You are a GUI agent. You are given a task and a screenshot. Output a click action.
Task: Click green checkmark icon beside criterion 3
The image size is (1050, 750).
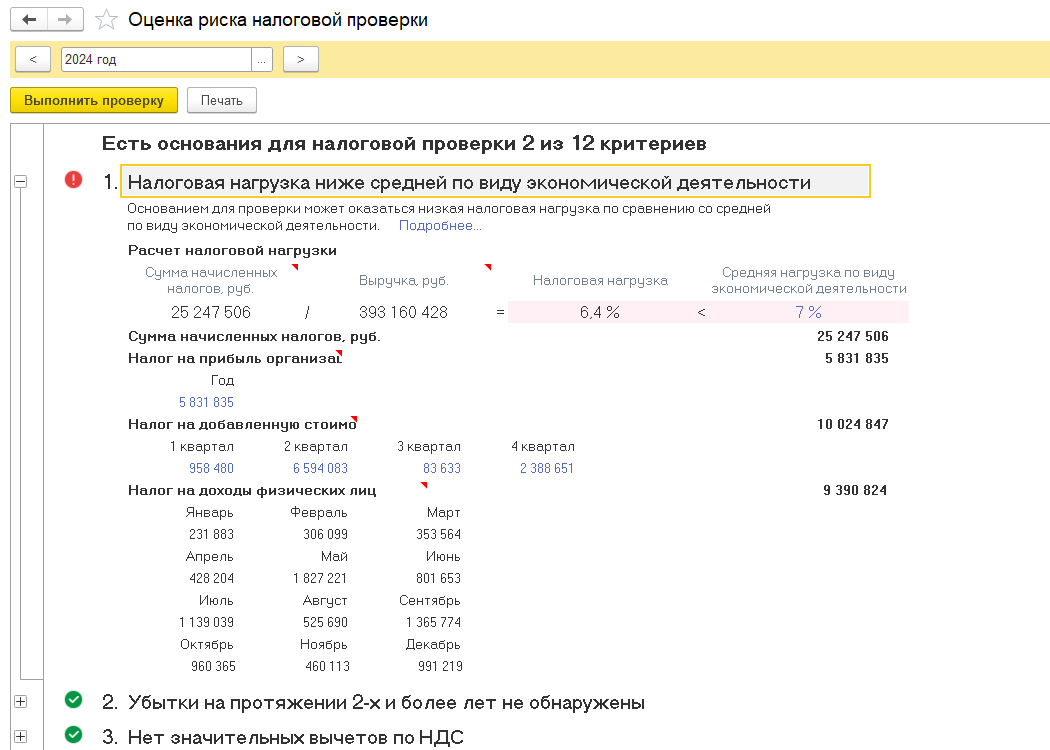coord(74,736)
